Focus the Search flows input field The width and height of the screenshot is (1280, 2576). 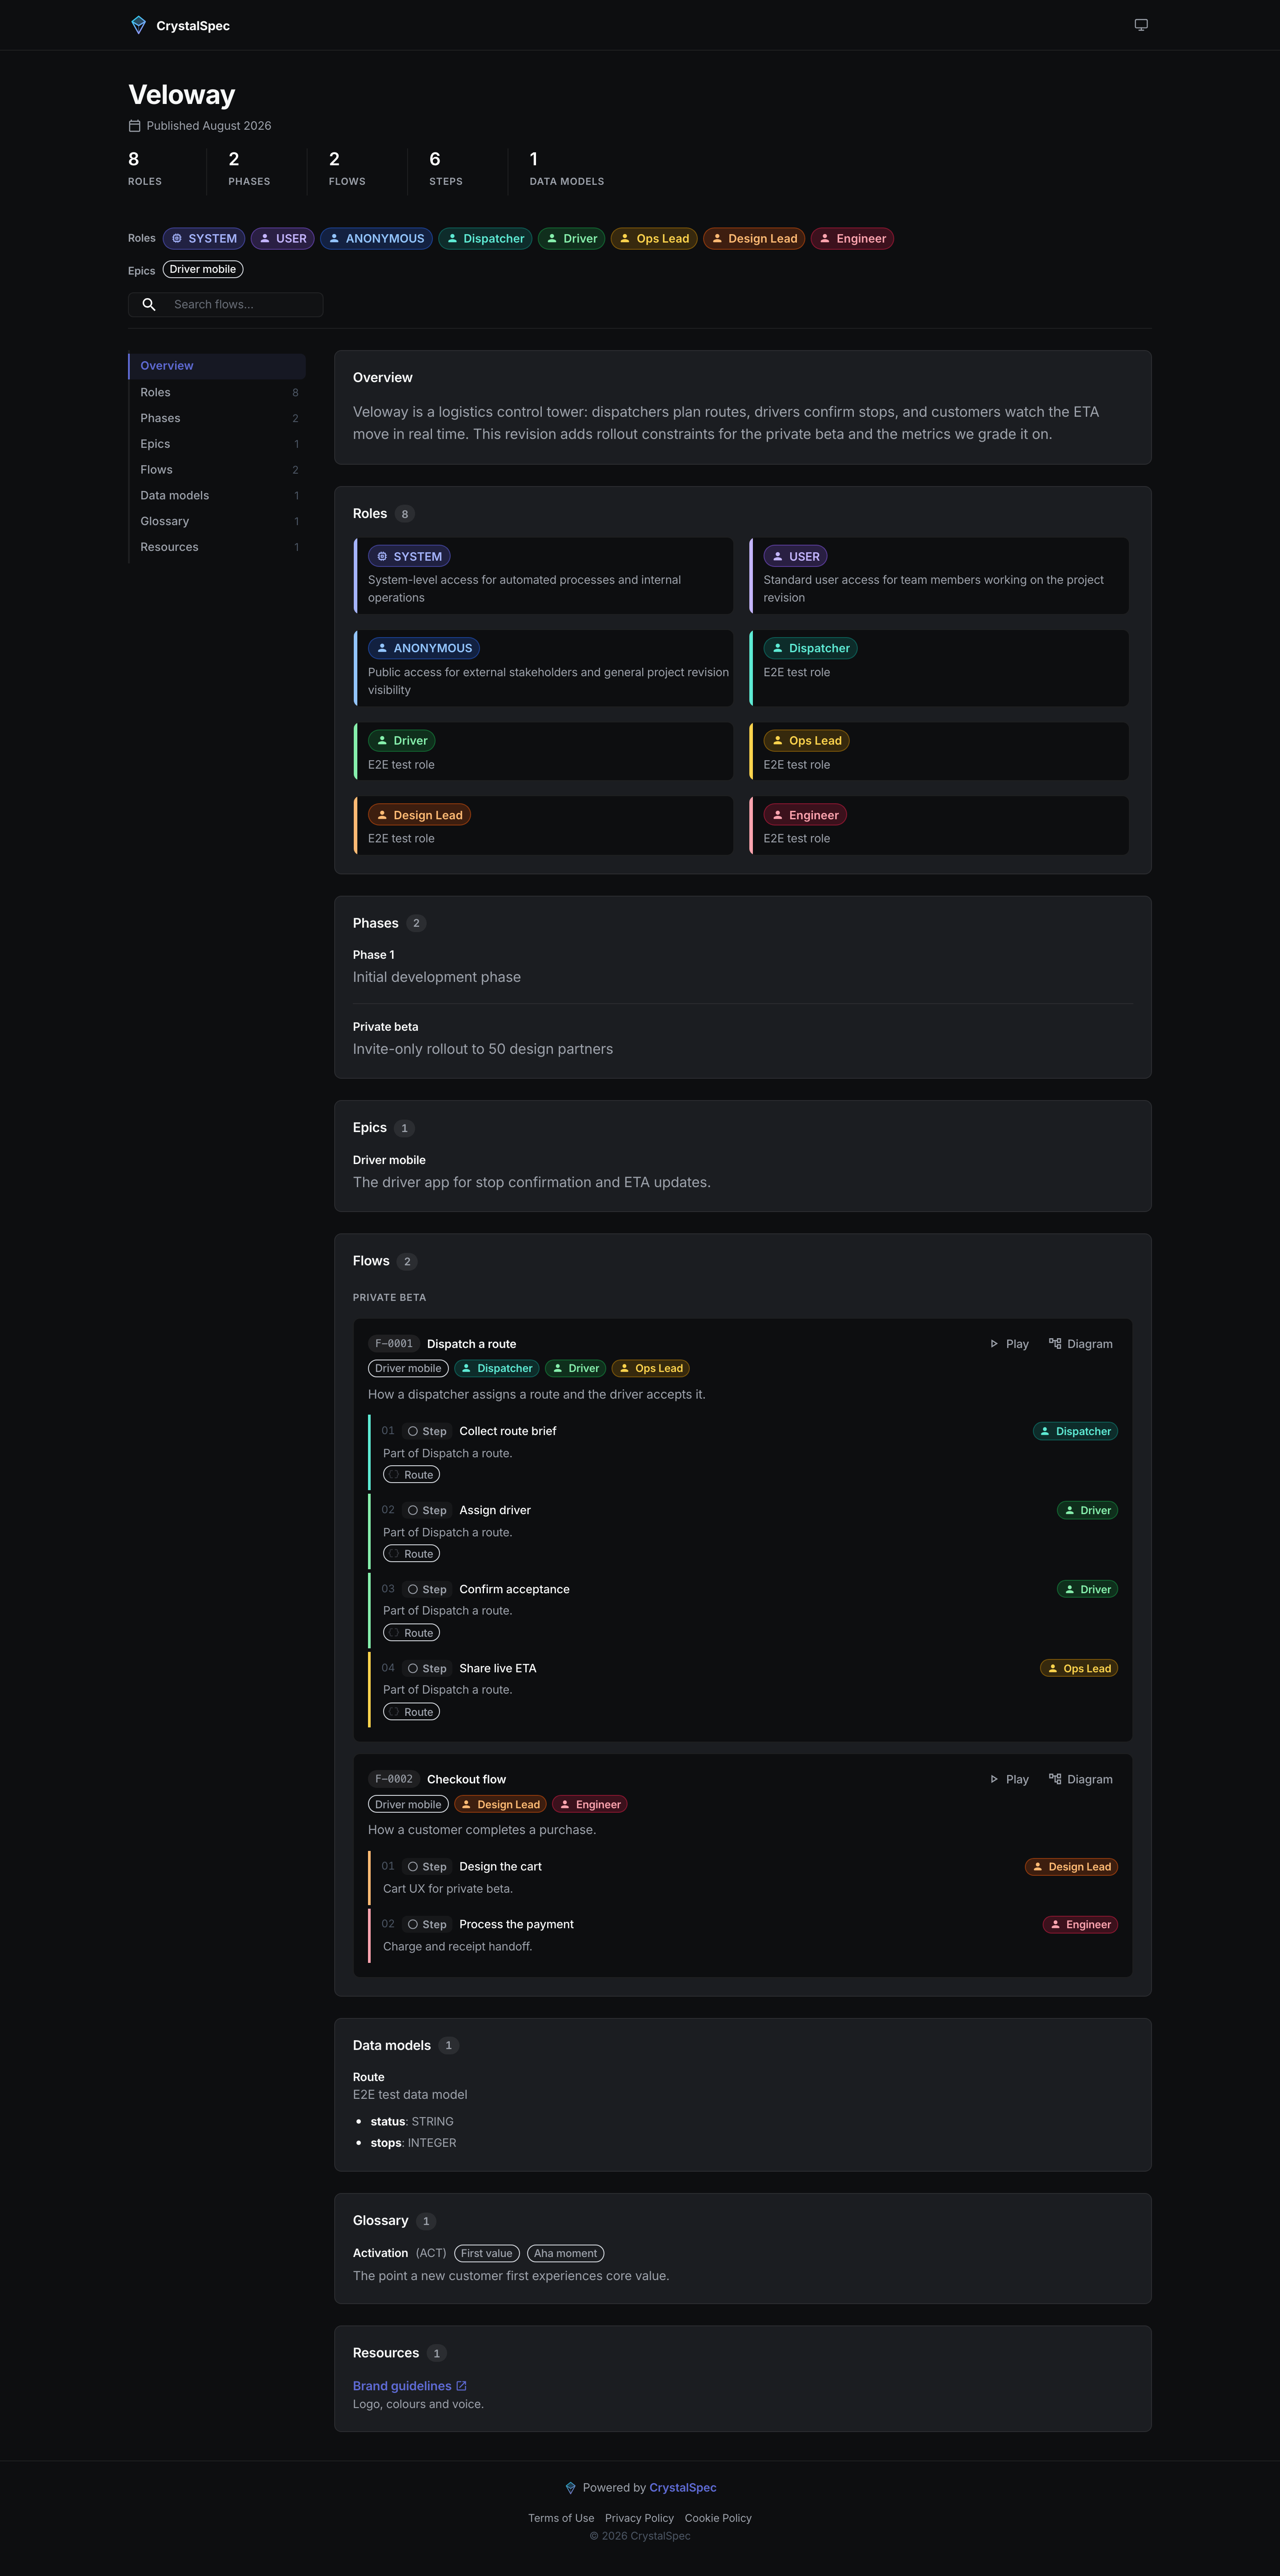226,305
